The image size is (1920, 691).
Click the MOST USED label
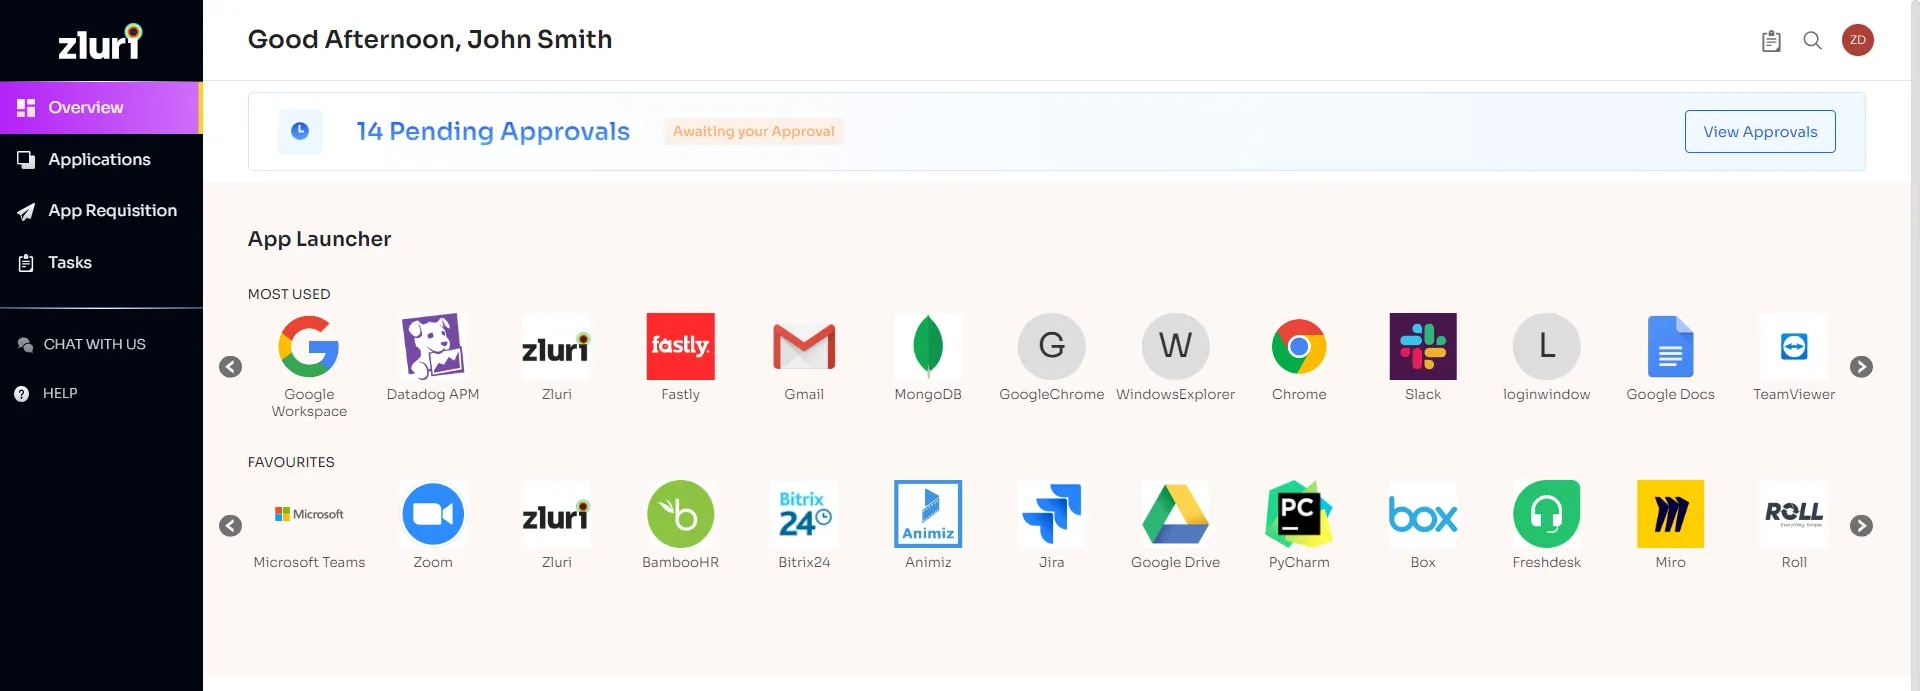[x=289, y=294]
